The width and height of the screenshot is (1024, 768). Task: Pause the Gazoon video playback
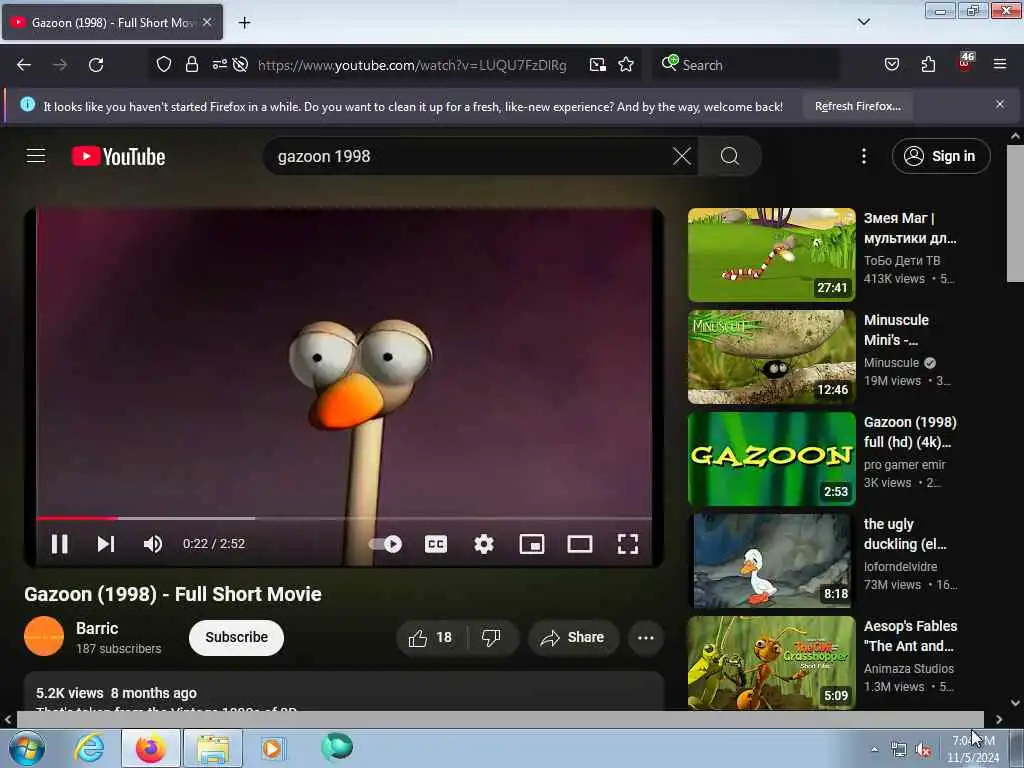pos(59,544)
